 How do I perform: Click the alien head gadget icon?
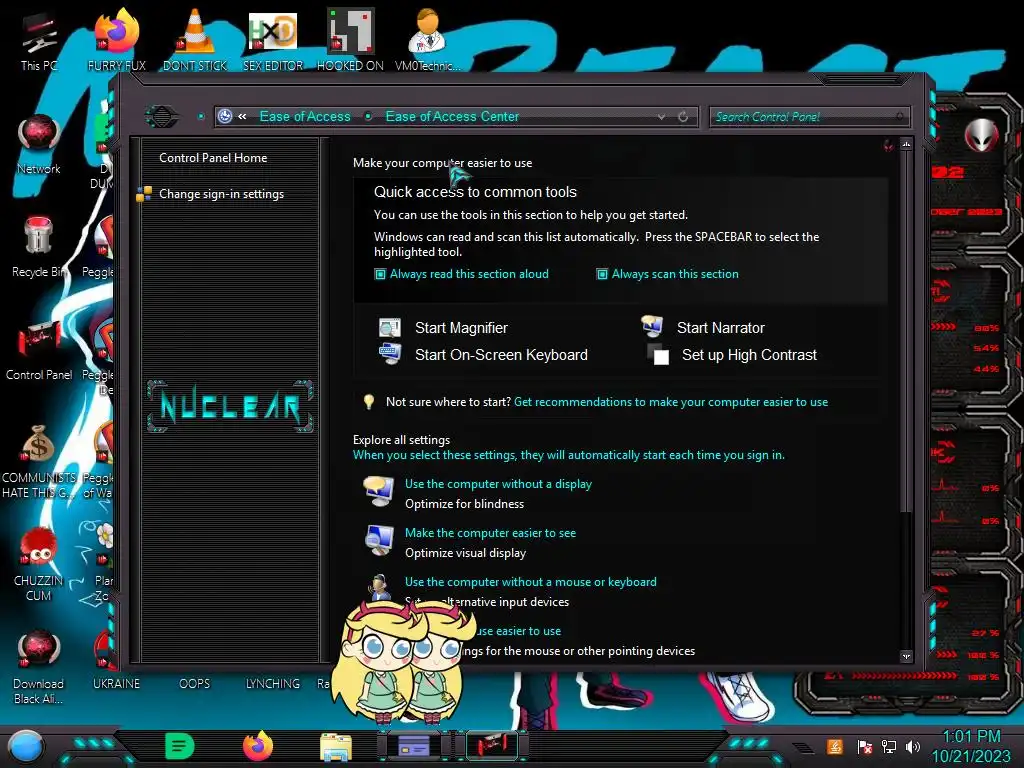click(981, 136)
